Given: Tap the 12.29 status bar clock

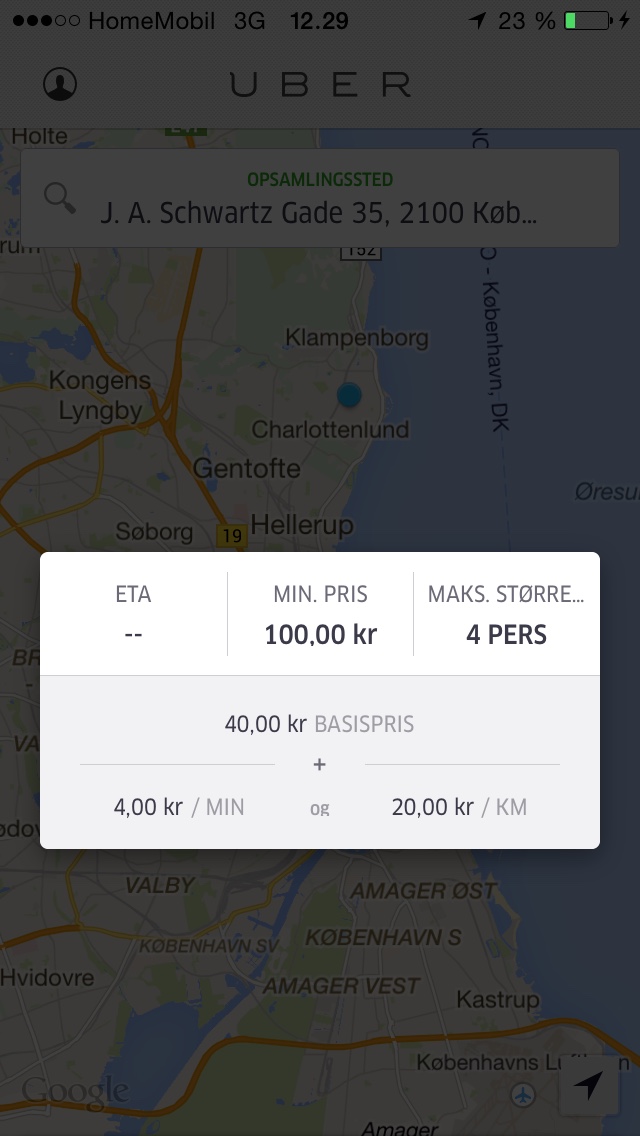Looking at the screenshot, I should [320, 21].
